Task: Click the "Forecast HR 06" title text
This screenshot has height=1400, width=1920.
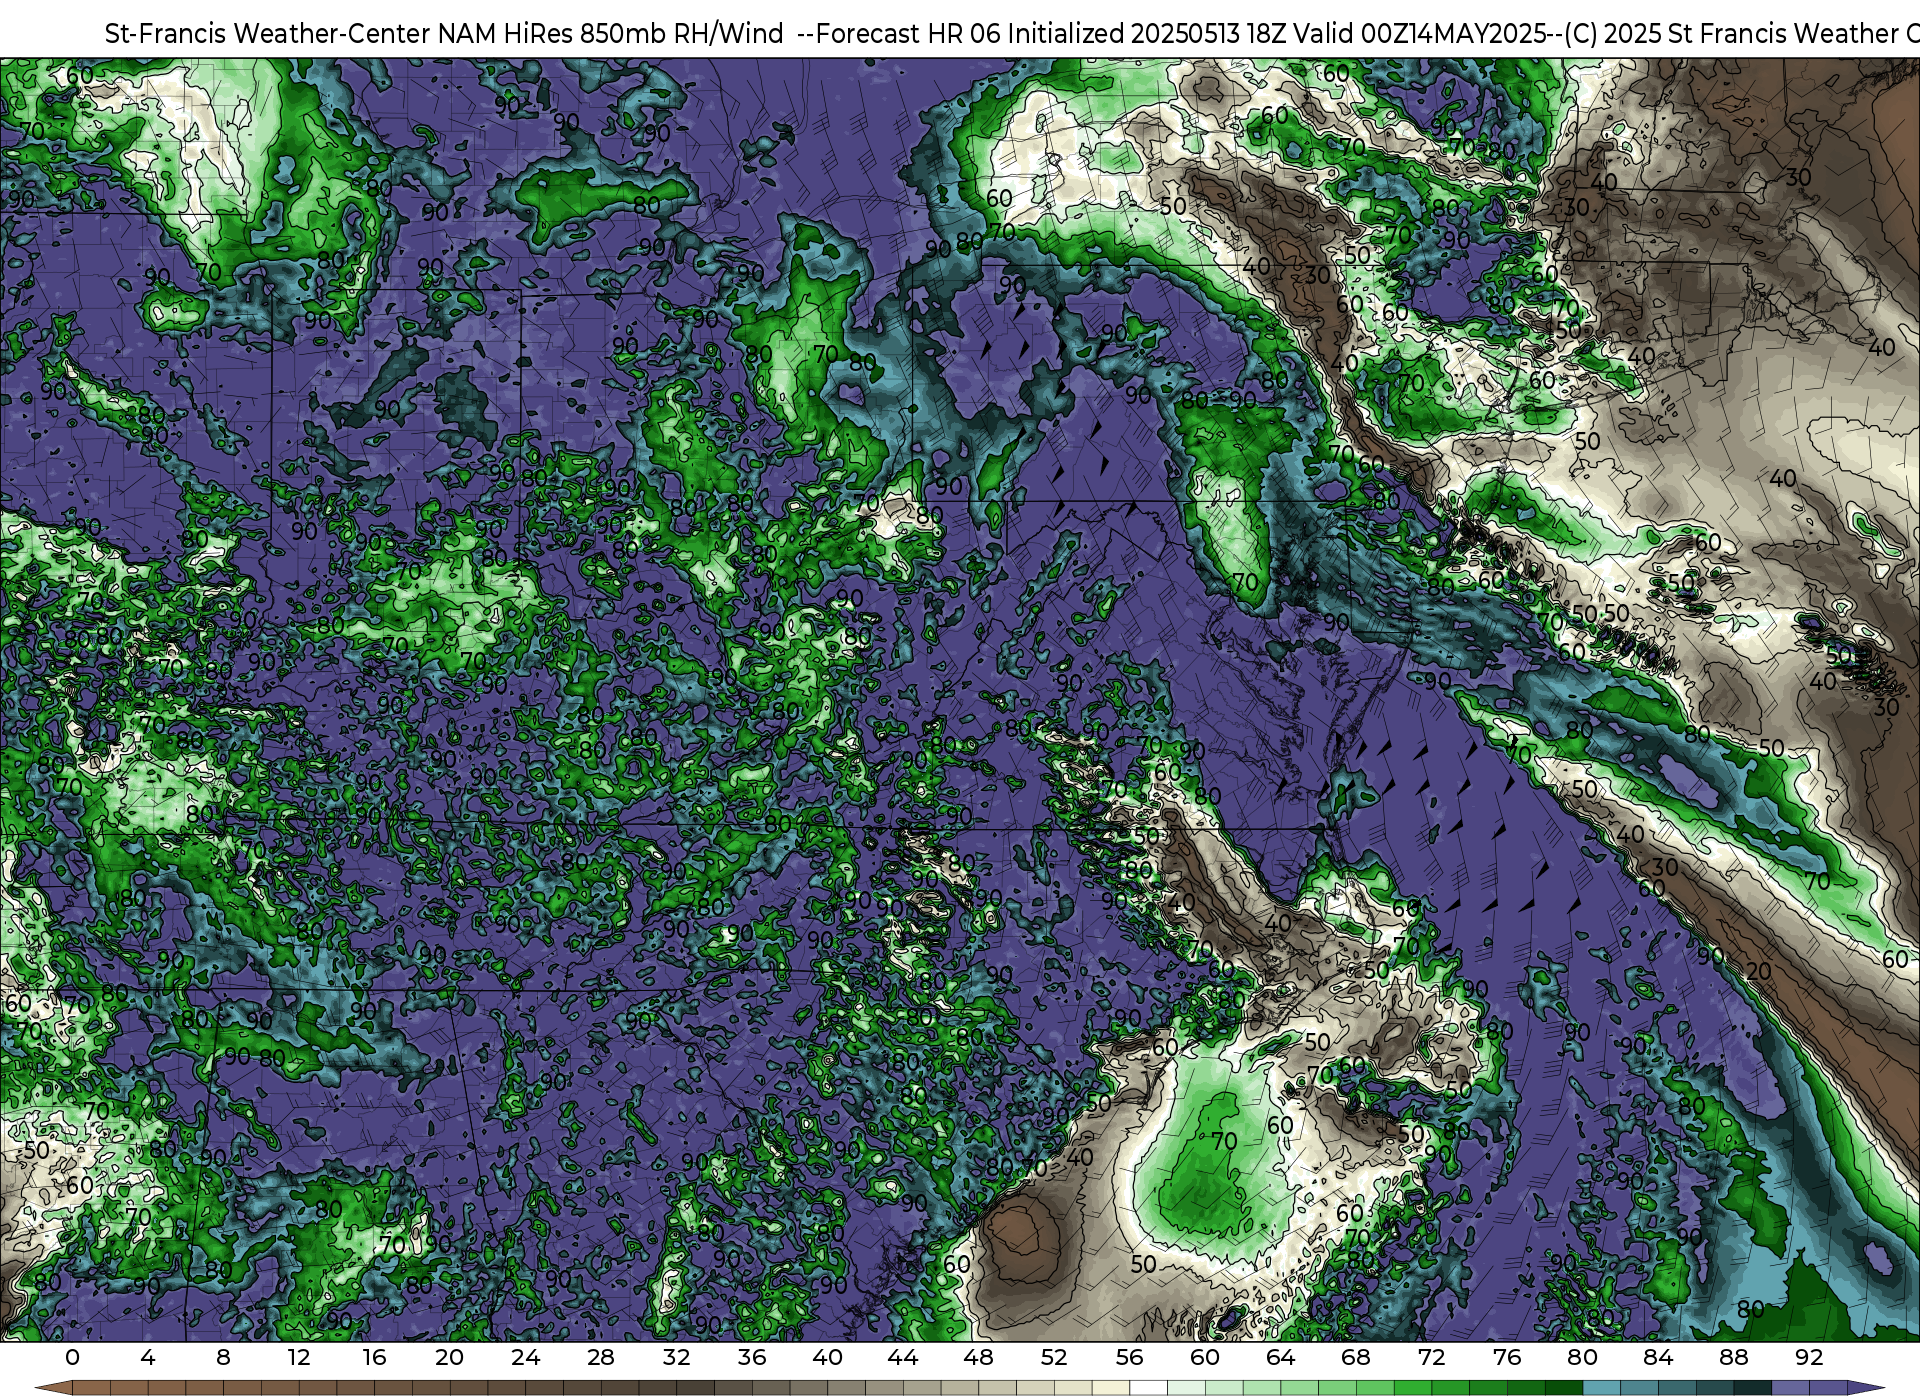Action: 908,34
